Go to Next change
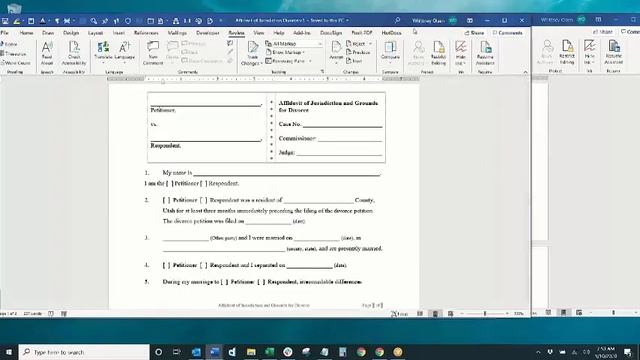 coord(354,61)
